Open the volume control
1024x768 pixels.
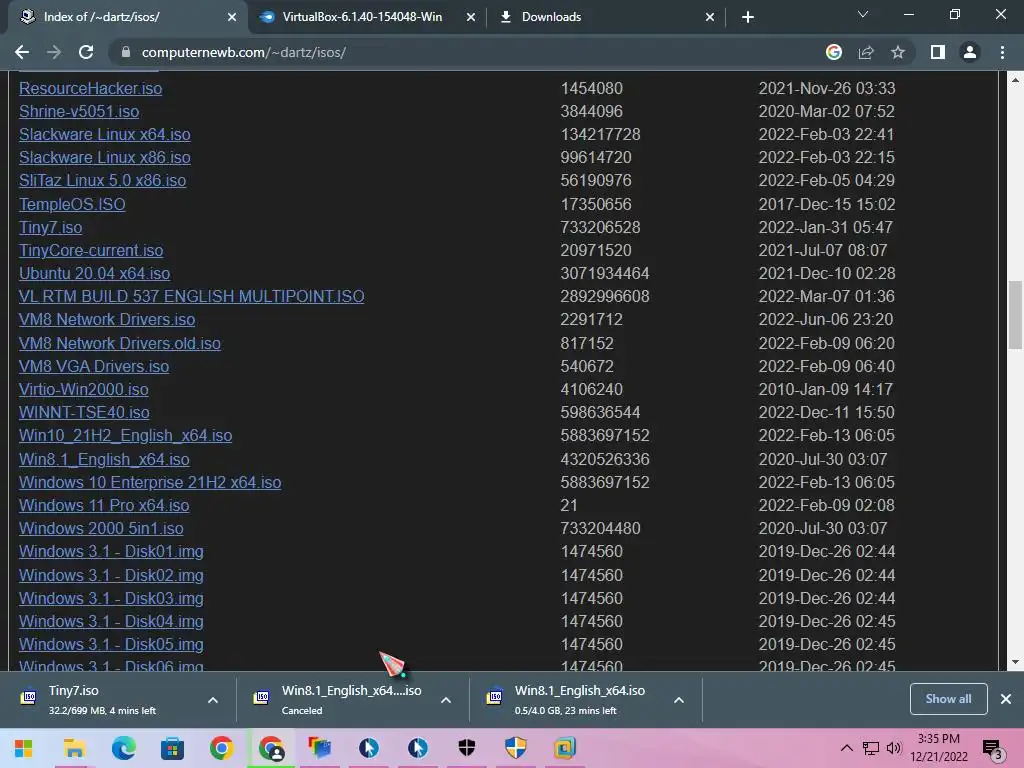pos(894,748)
